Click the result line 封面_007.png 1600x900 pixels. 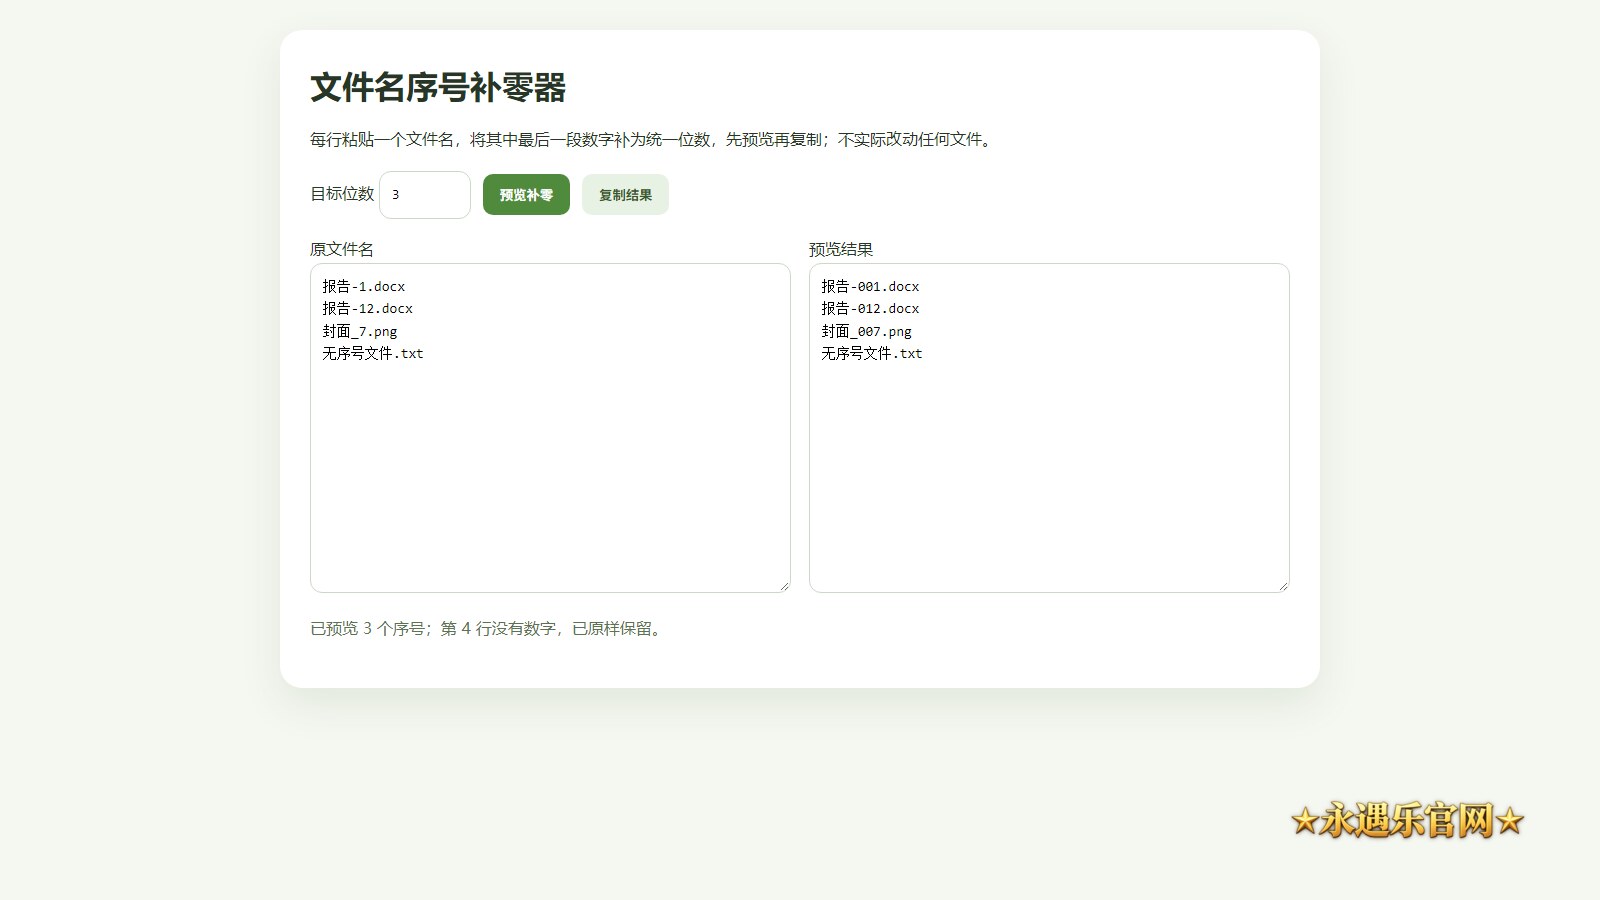click(x=867, y=331)
